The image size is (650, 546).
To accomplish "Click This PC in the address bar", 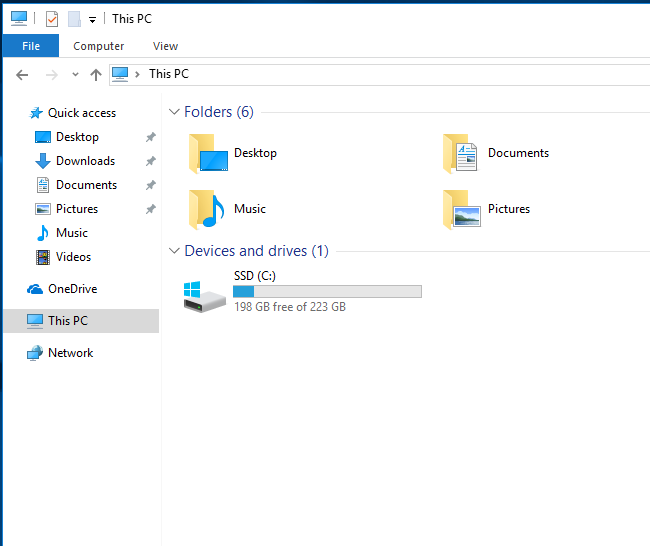I will pyautogui.click(x=169, y=74).
